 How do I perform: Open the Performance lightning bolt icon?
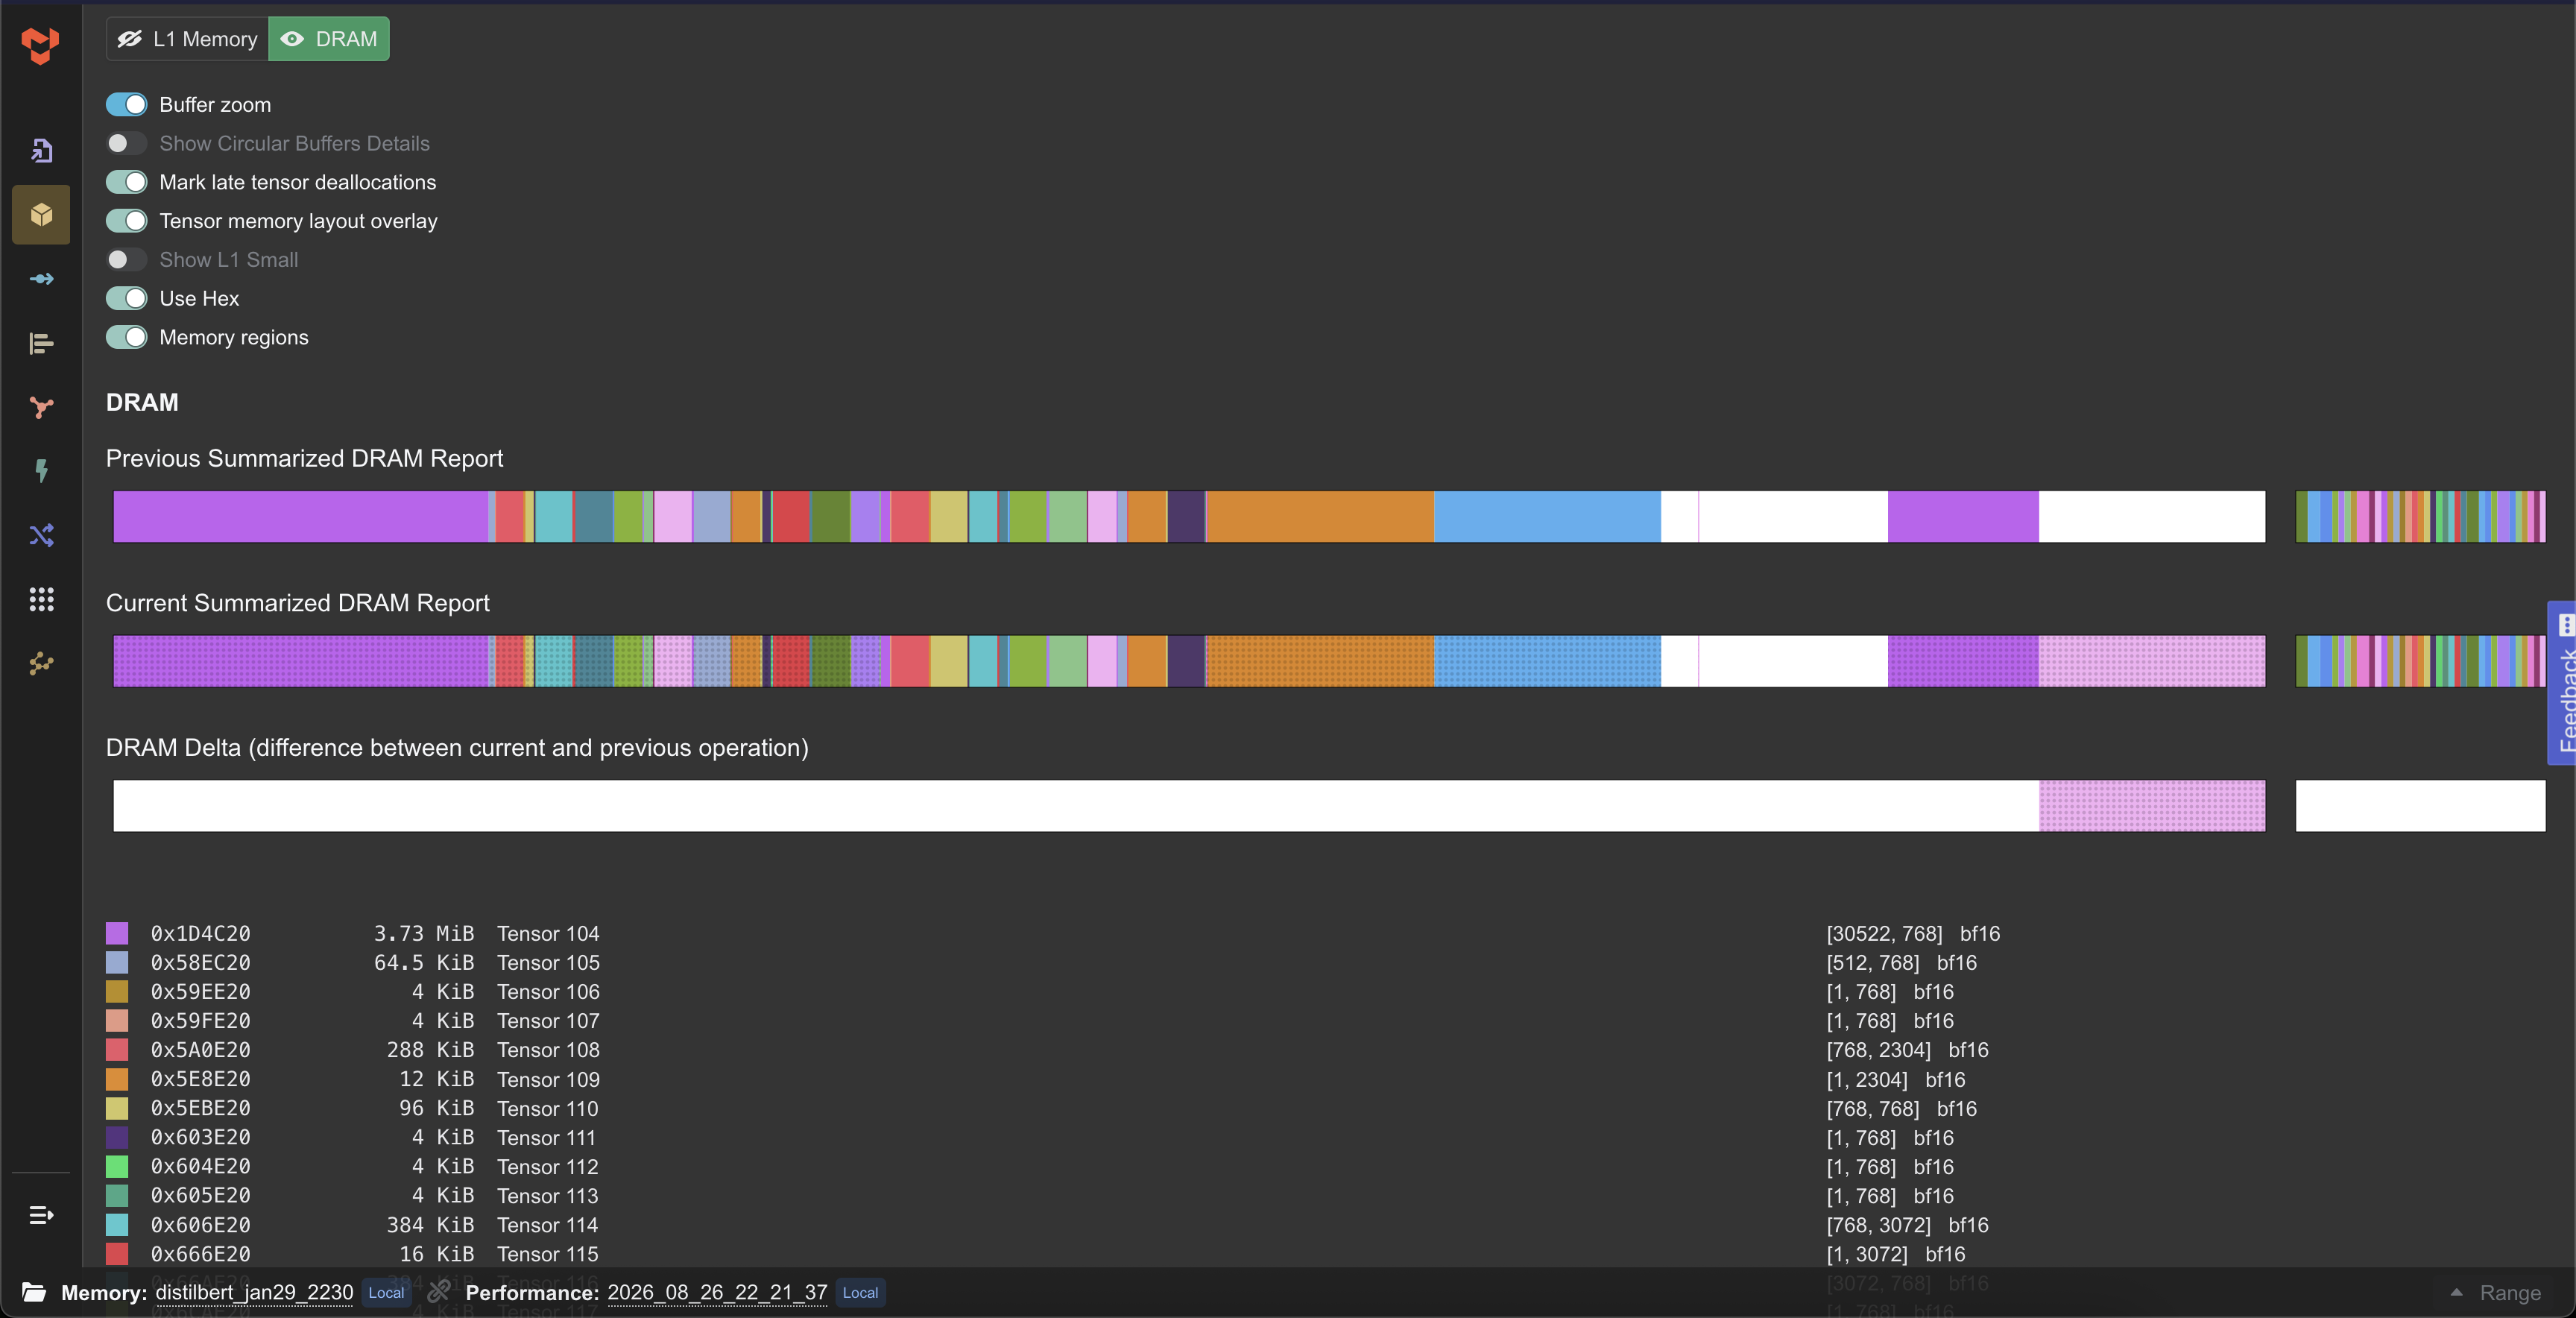tap(41, 471)
